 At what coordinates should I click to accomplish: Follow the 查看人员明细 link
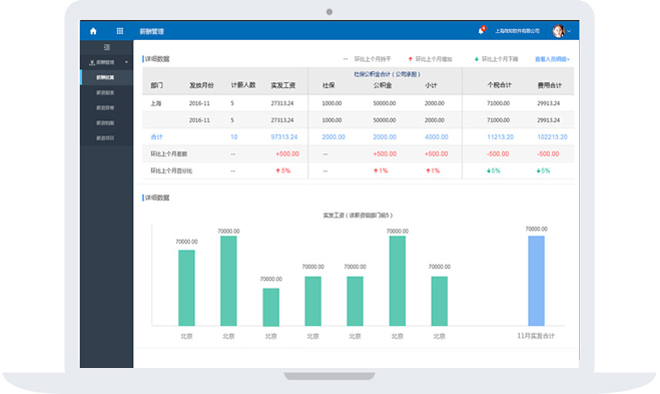click(x=552, y=59)
